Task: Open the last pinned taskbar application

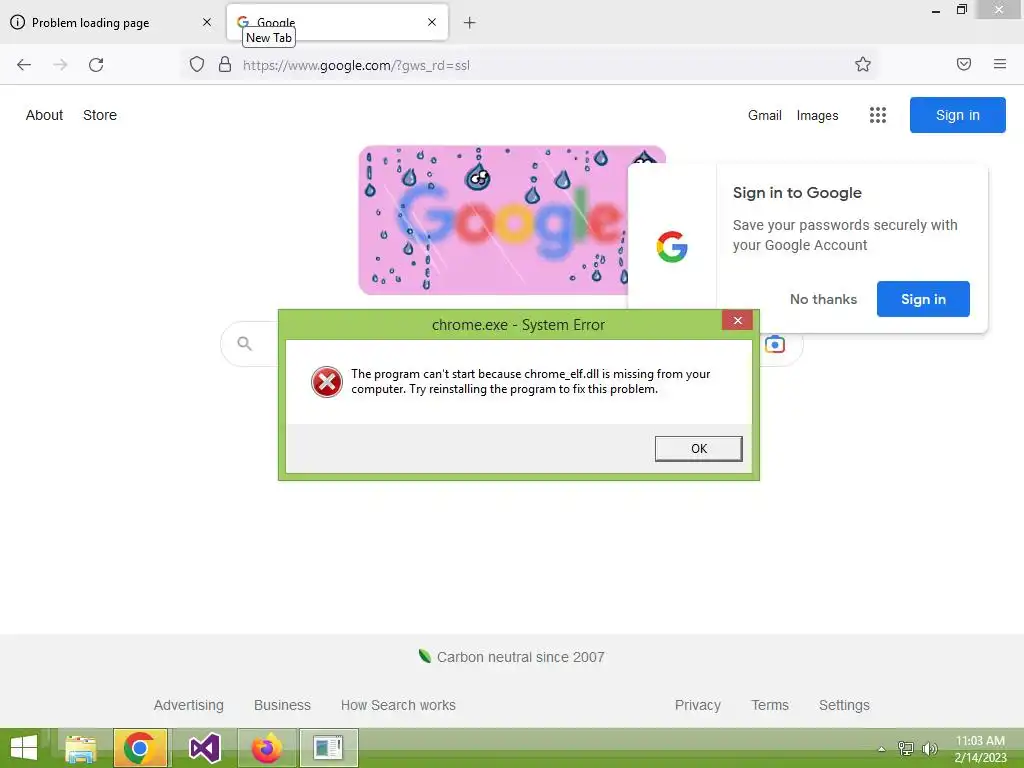Action: click(x=328, y=748)
